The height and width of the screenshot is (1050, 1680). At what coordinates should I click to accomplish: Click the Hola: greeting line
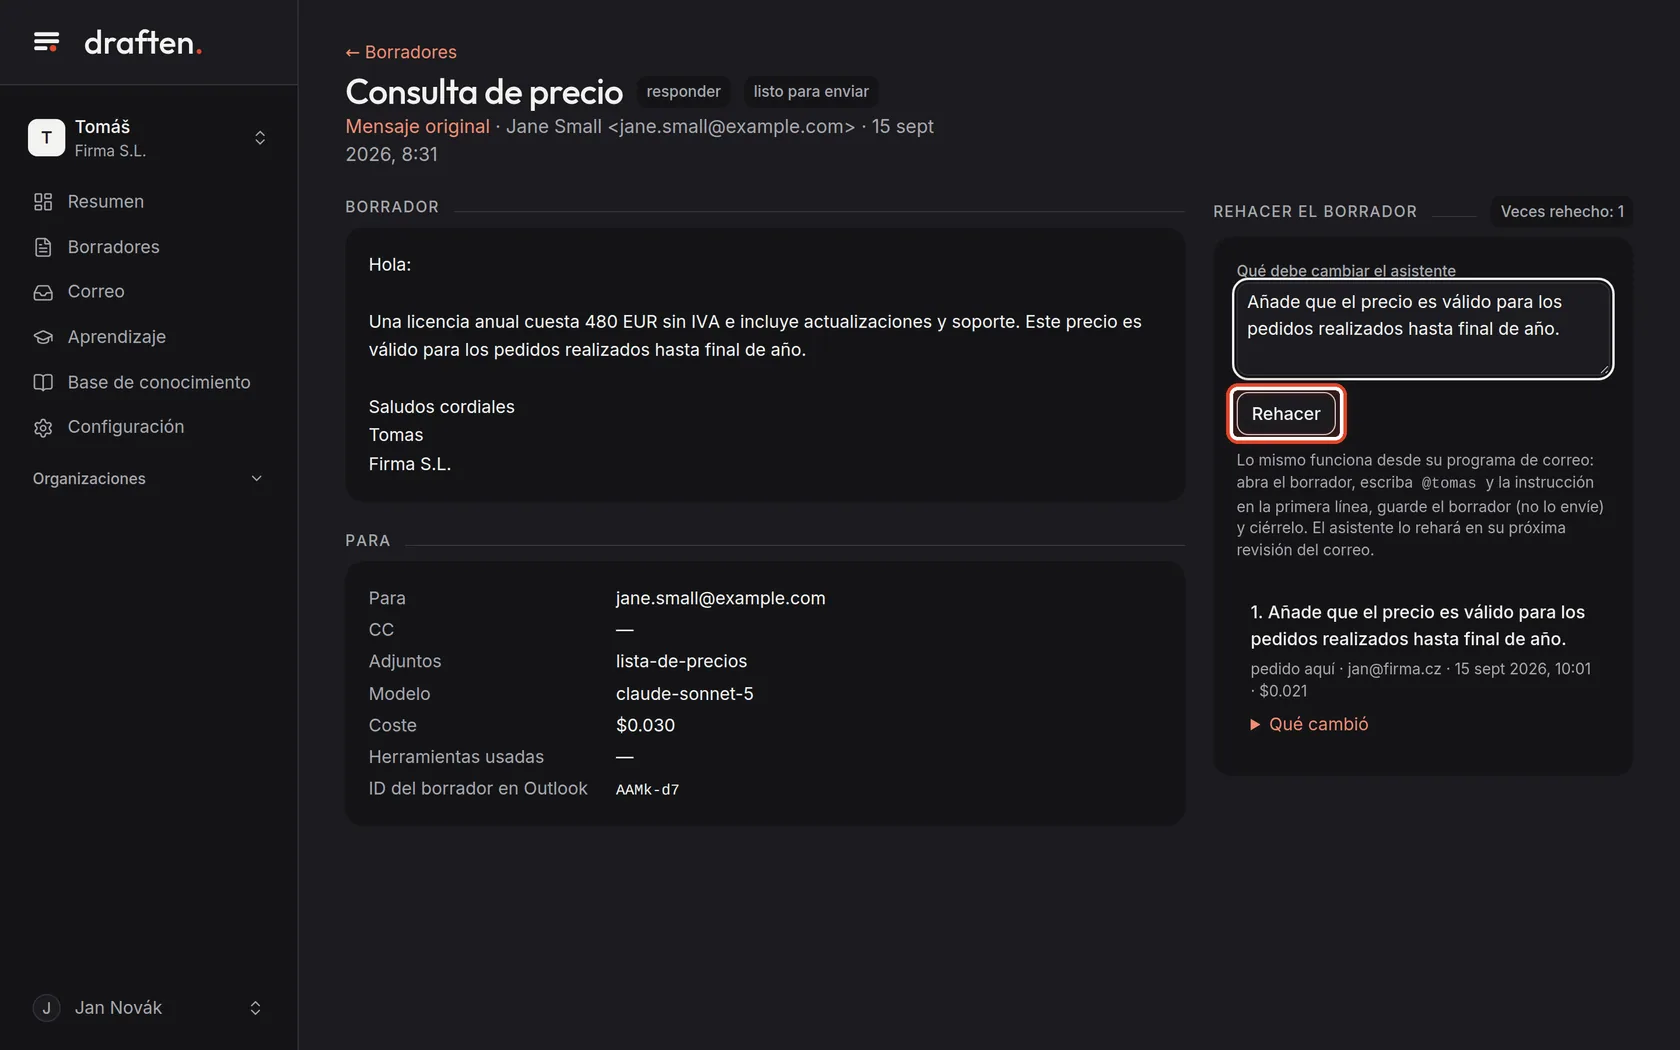(x=390, y=265)
